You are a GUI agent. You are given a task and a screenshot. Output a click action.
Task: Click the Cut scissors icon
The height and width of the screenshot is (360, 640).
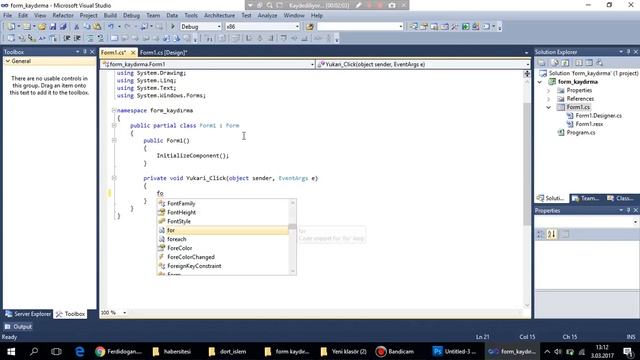tap(76, 27)
